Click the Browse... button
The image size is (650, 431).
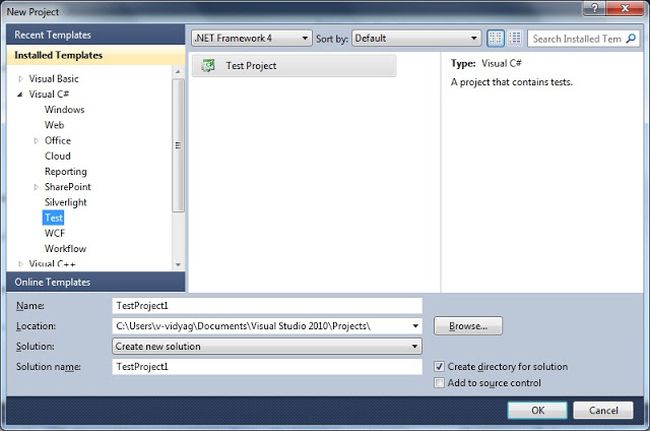point(468,326)
